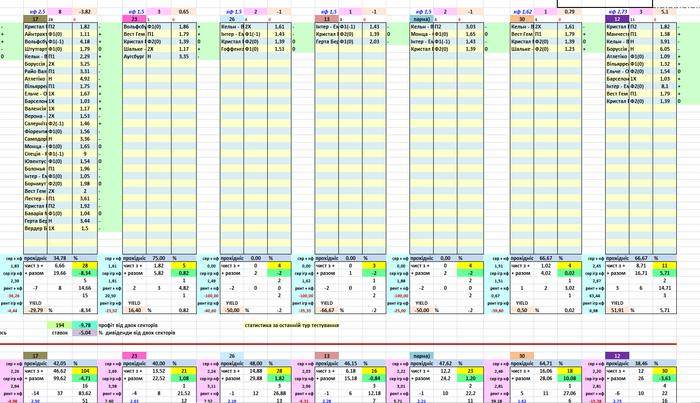Click the 64,71 pass-rate cell
This screenshot has width=700, height=403.
point(546,363)
